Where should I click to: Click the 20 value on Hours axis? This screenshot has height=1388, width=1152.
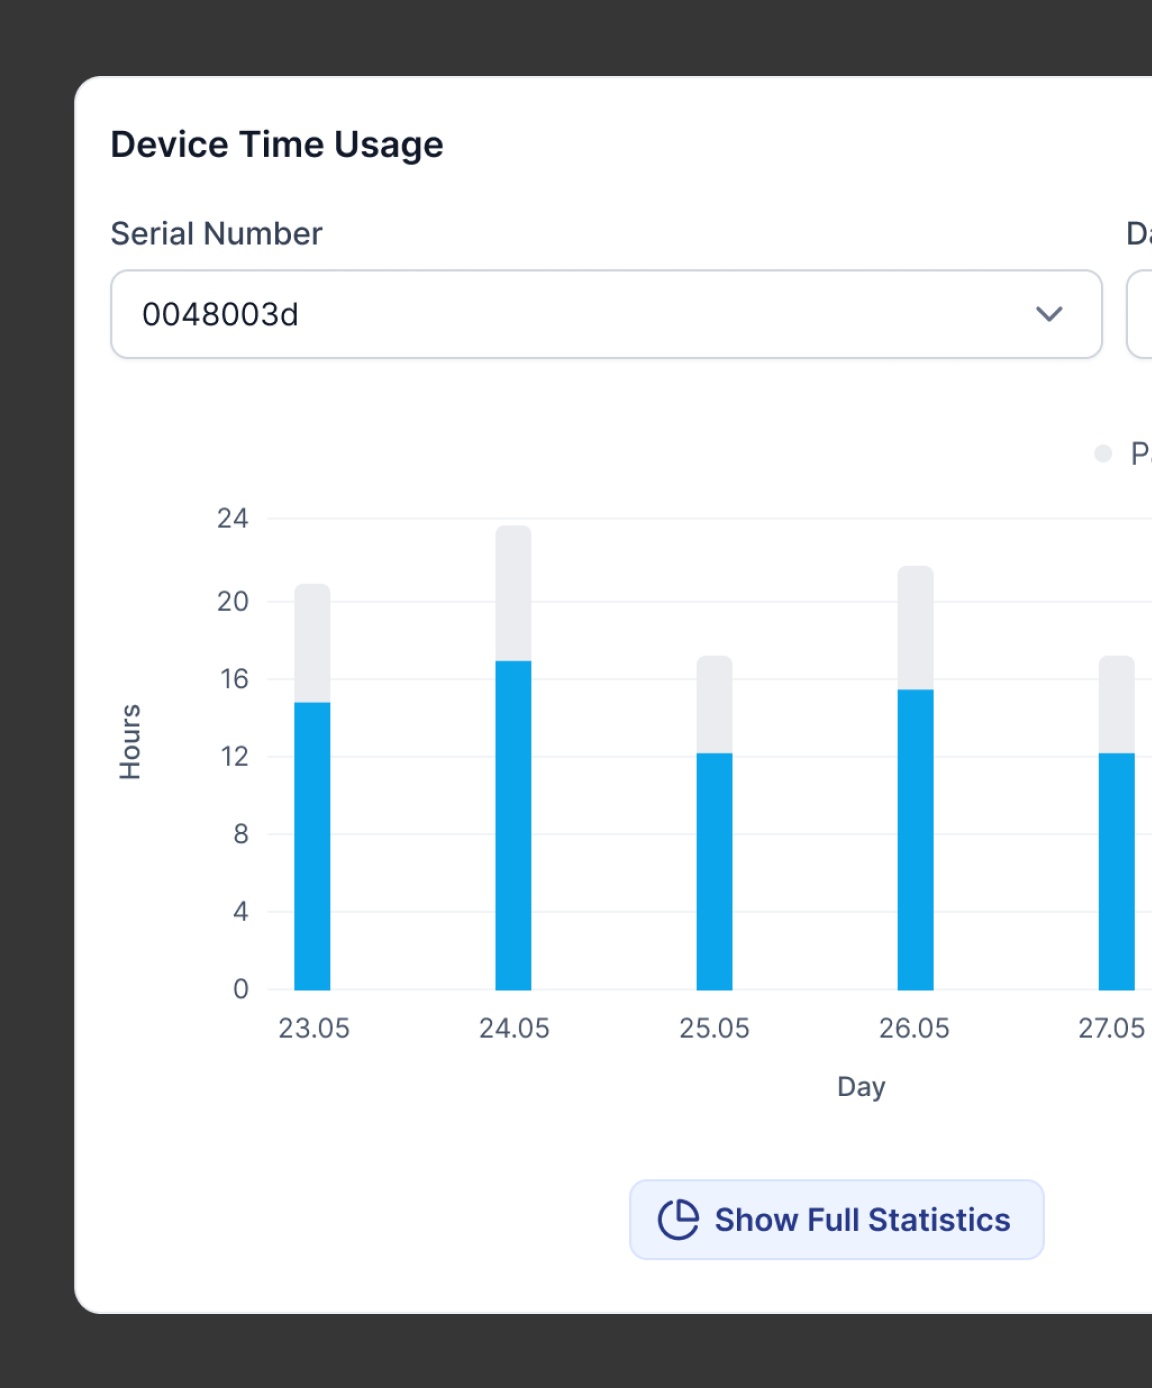(232, 601)
